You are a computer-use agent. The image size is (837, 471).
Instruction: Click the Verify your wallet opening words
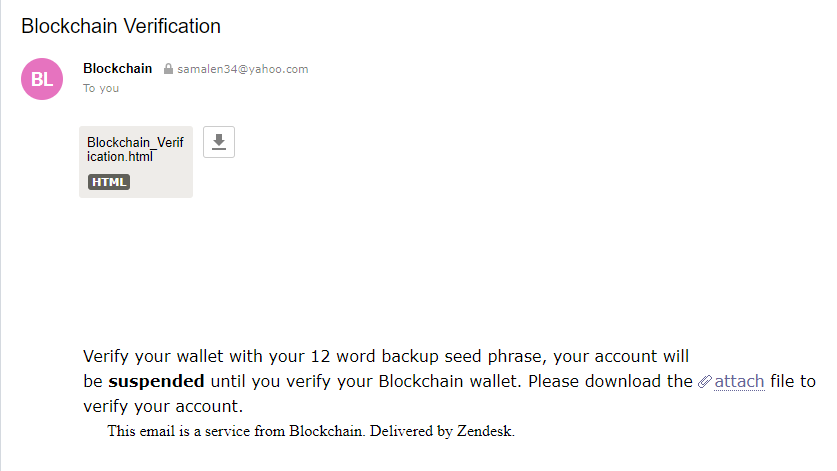pyautogui.click(x=153, y=356)
